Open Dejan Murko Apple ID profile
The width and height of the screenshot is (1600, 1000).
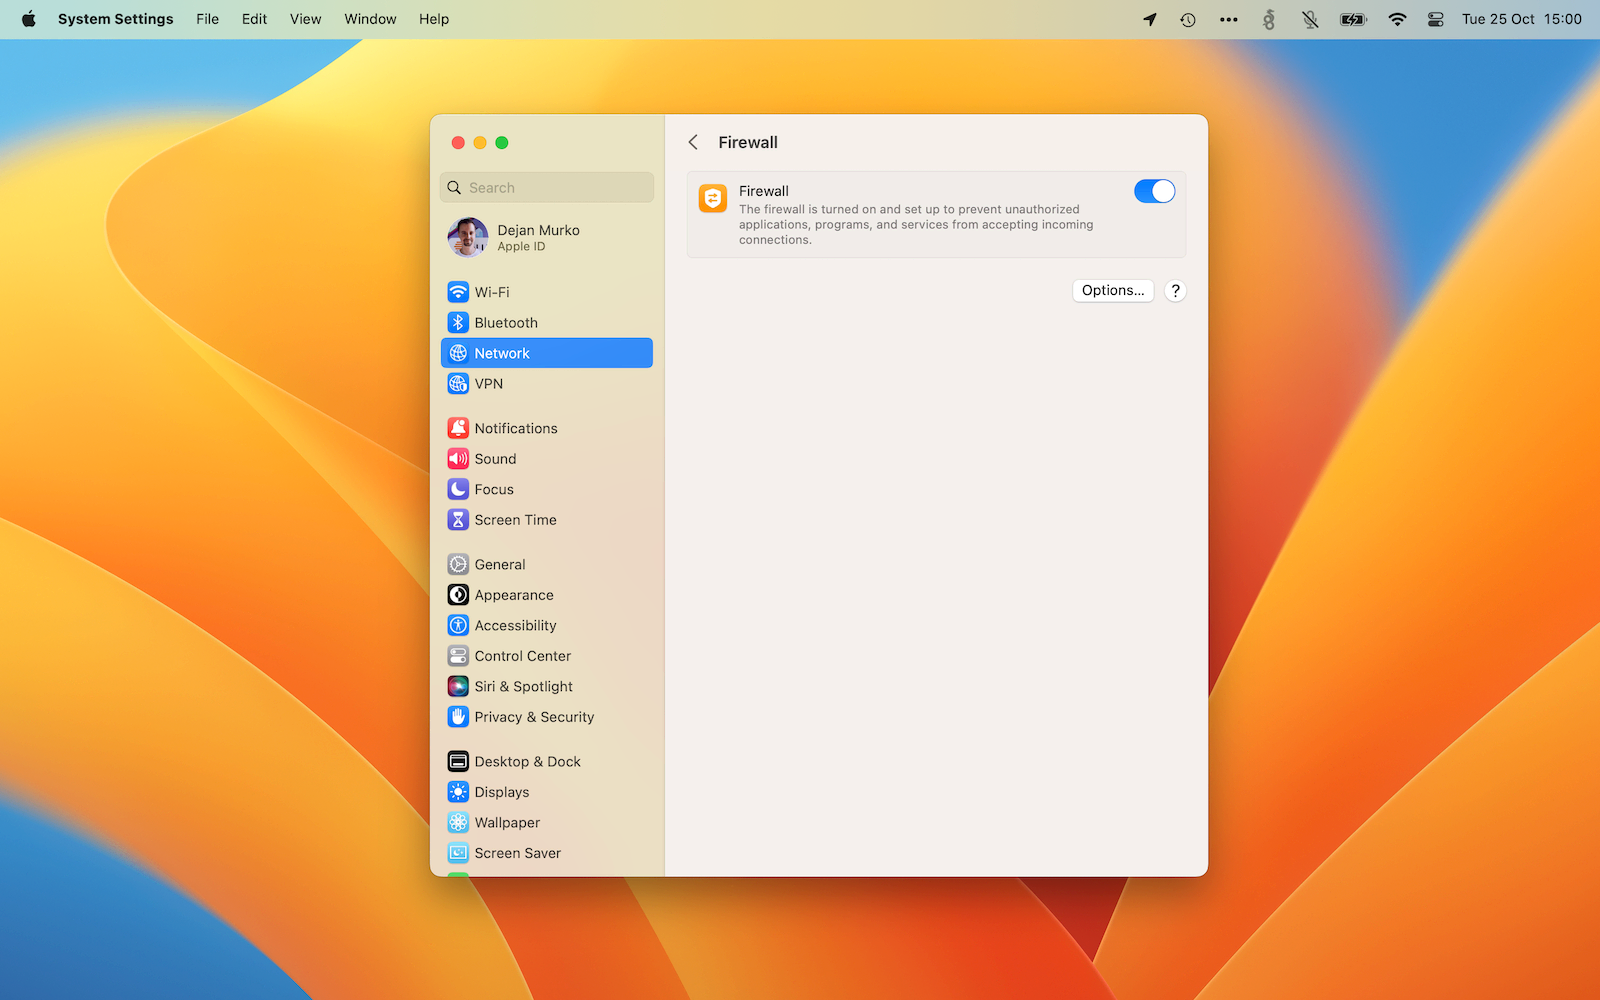pyautogui.click(x=539, y=238)
